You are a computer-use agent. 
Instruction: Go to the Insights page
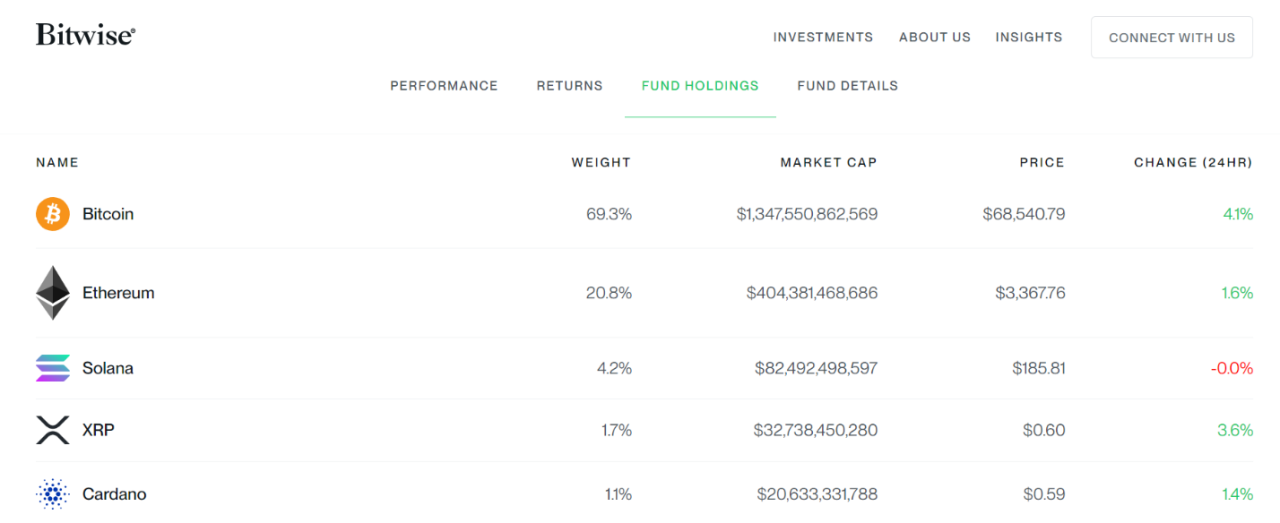pyautogui.click(x=1028, y=37)
